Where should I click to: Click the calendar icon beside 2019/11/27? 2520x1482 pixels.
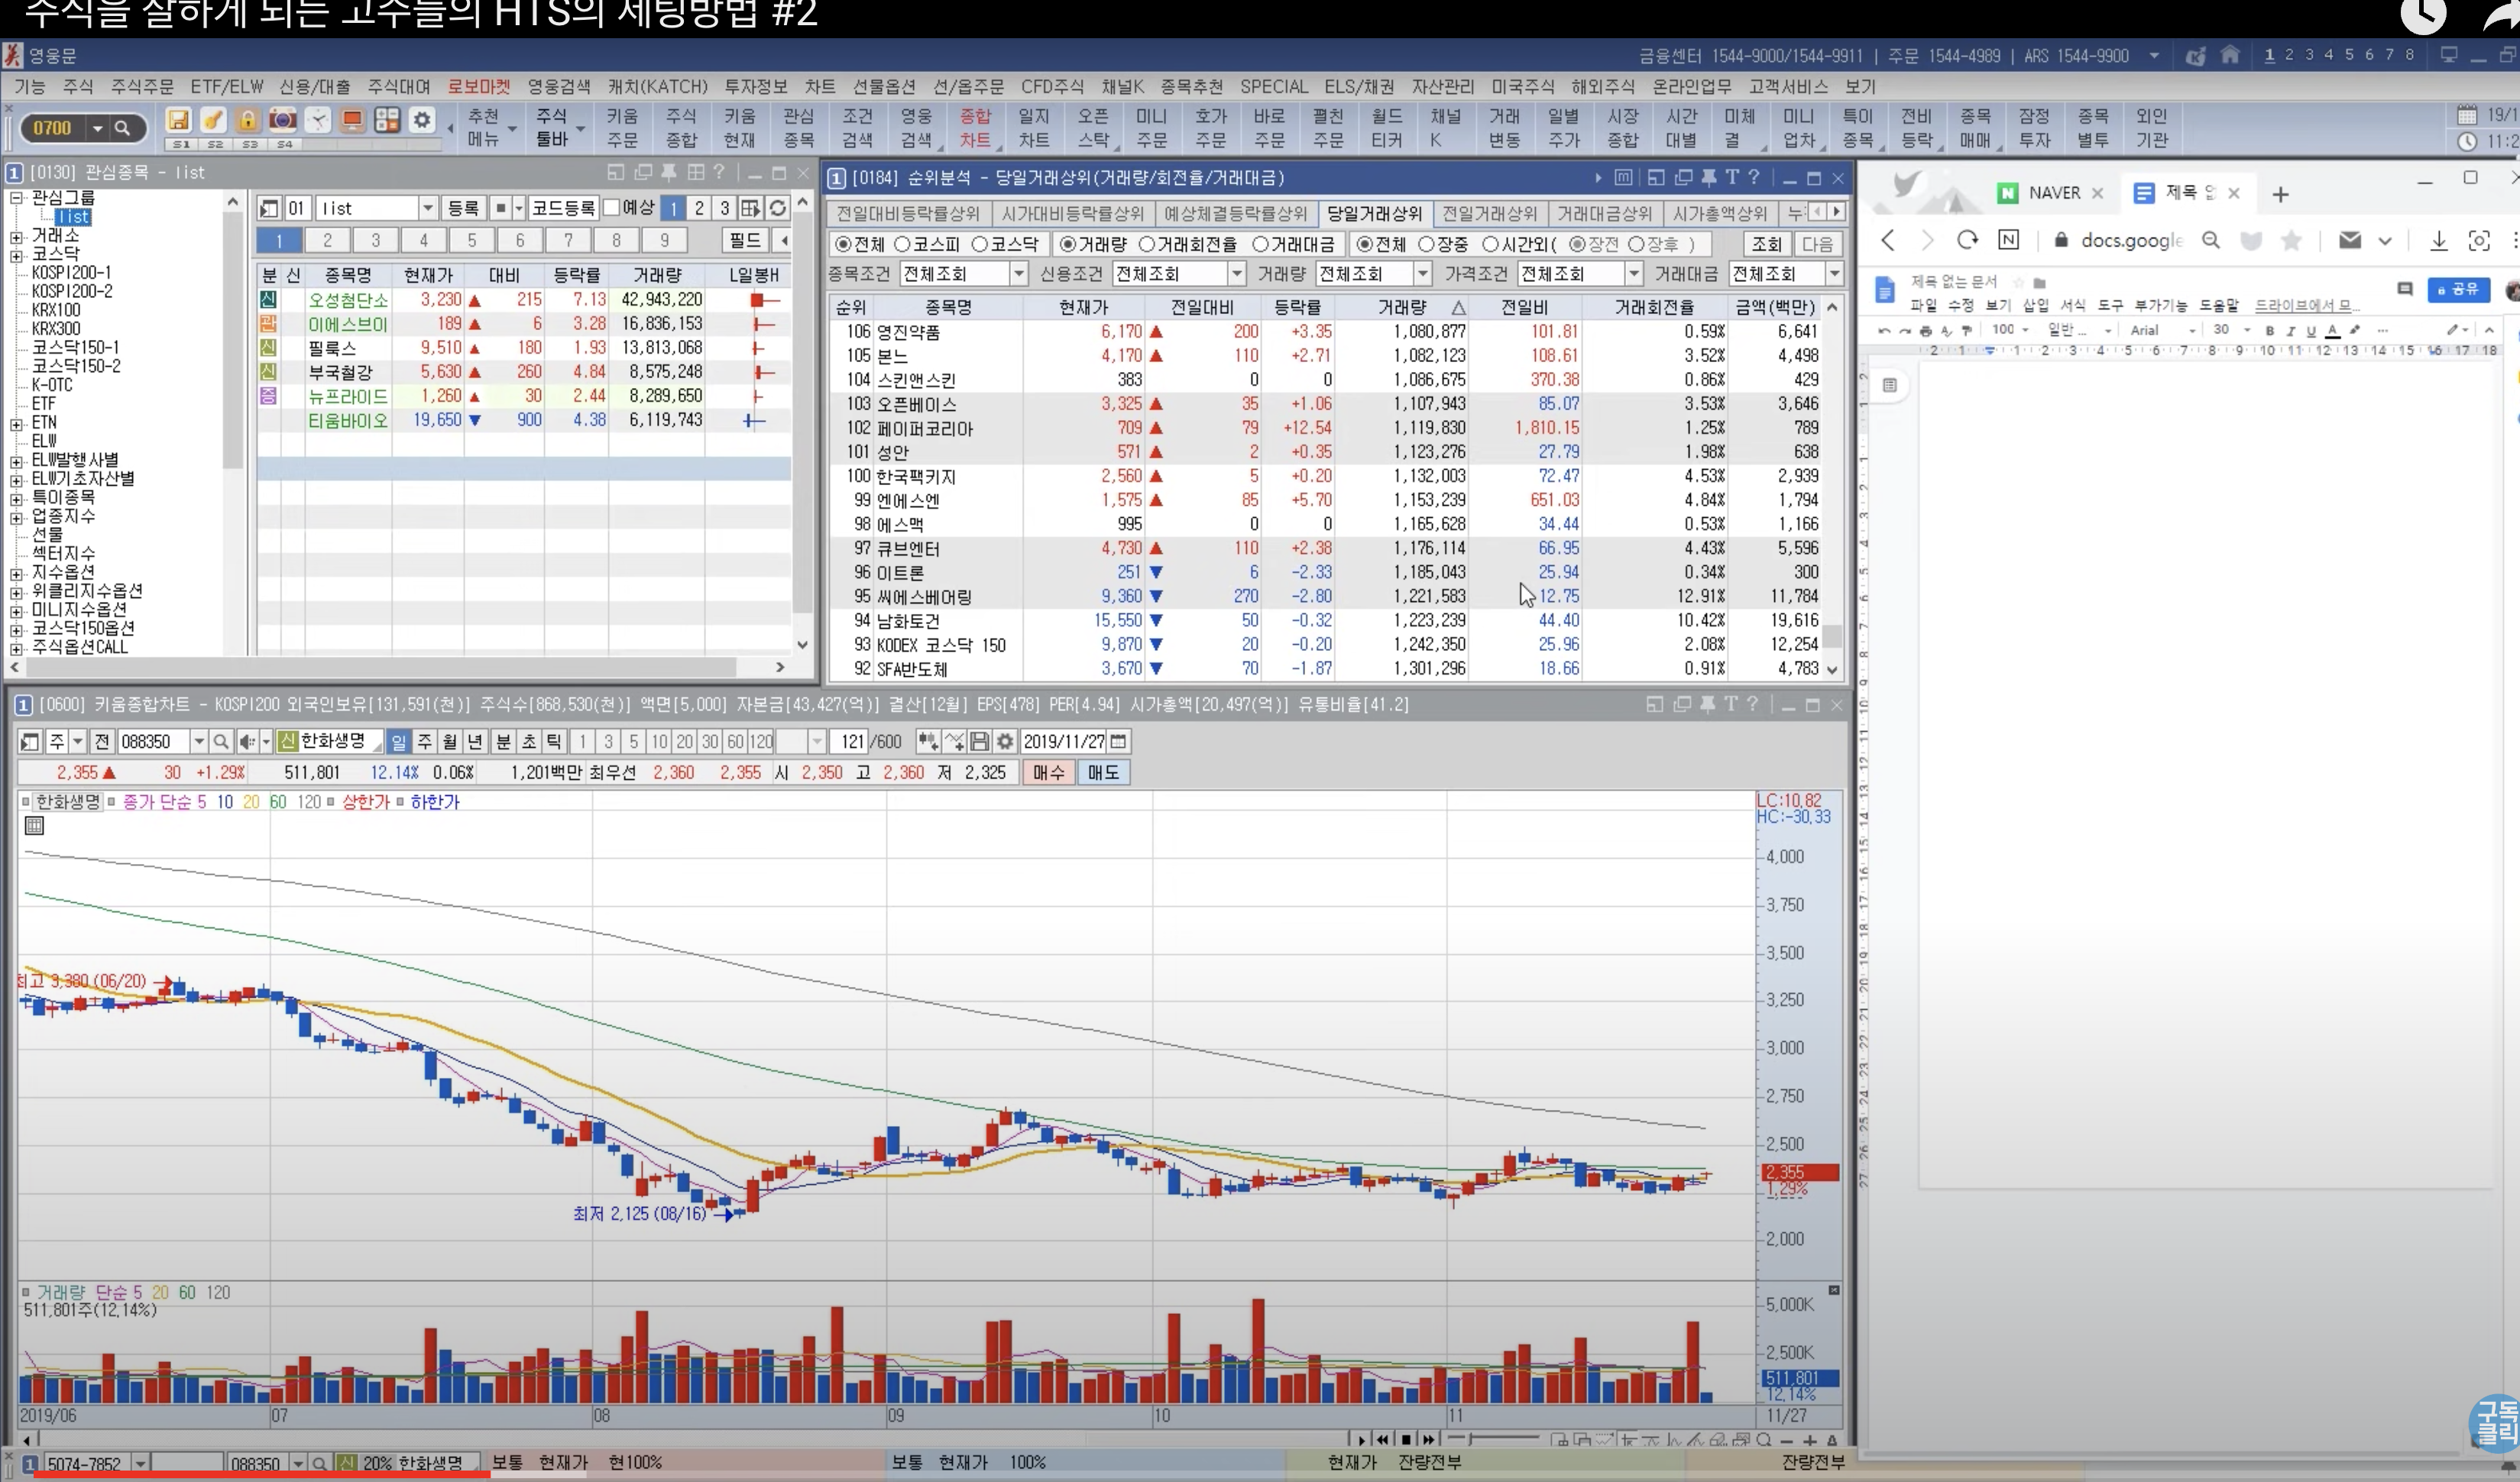pos(1119,741)
